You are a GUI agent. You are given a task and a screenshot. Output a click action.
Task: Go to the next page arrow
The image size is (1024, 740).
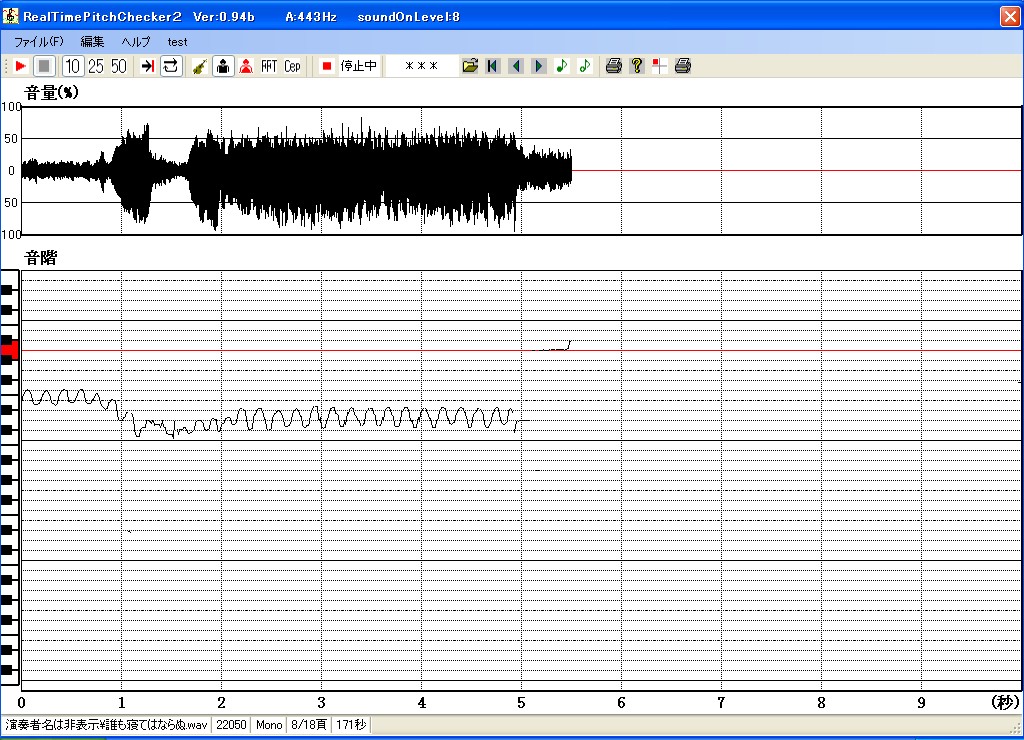(539, 66)
